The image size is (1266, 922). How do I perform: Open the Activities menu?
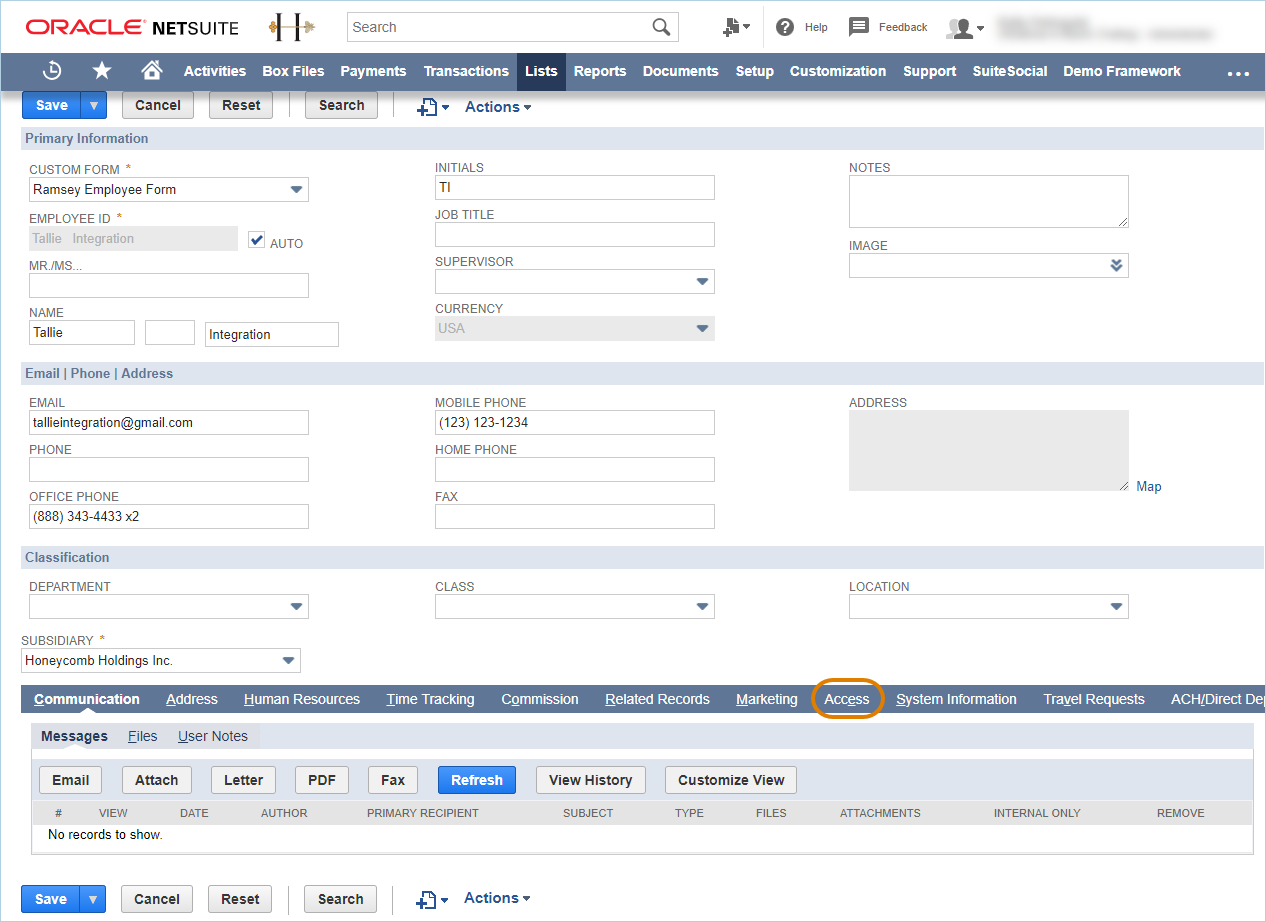215,71
